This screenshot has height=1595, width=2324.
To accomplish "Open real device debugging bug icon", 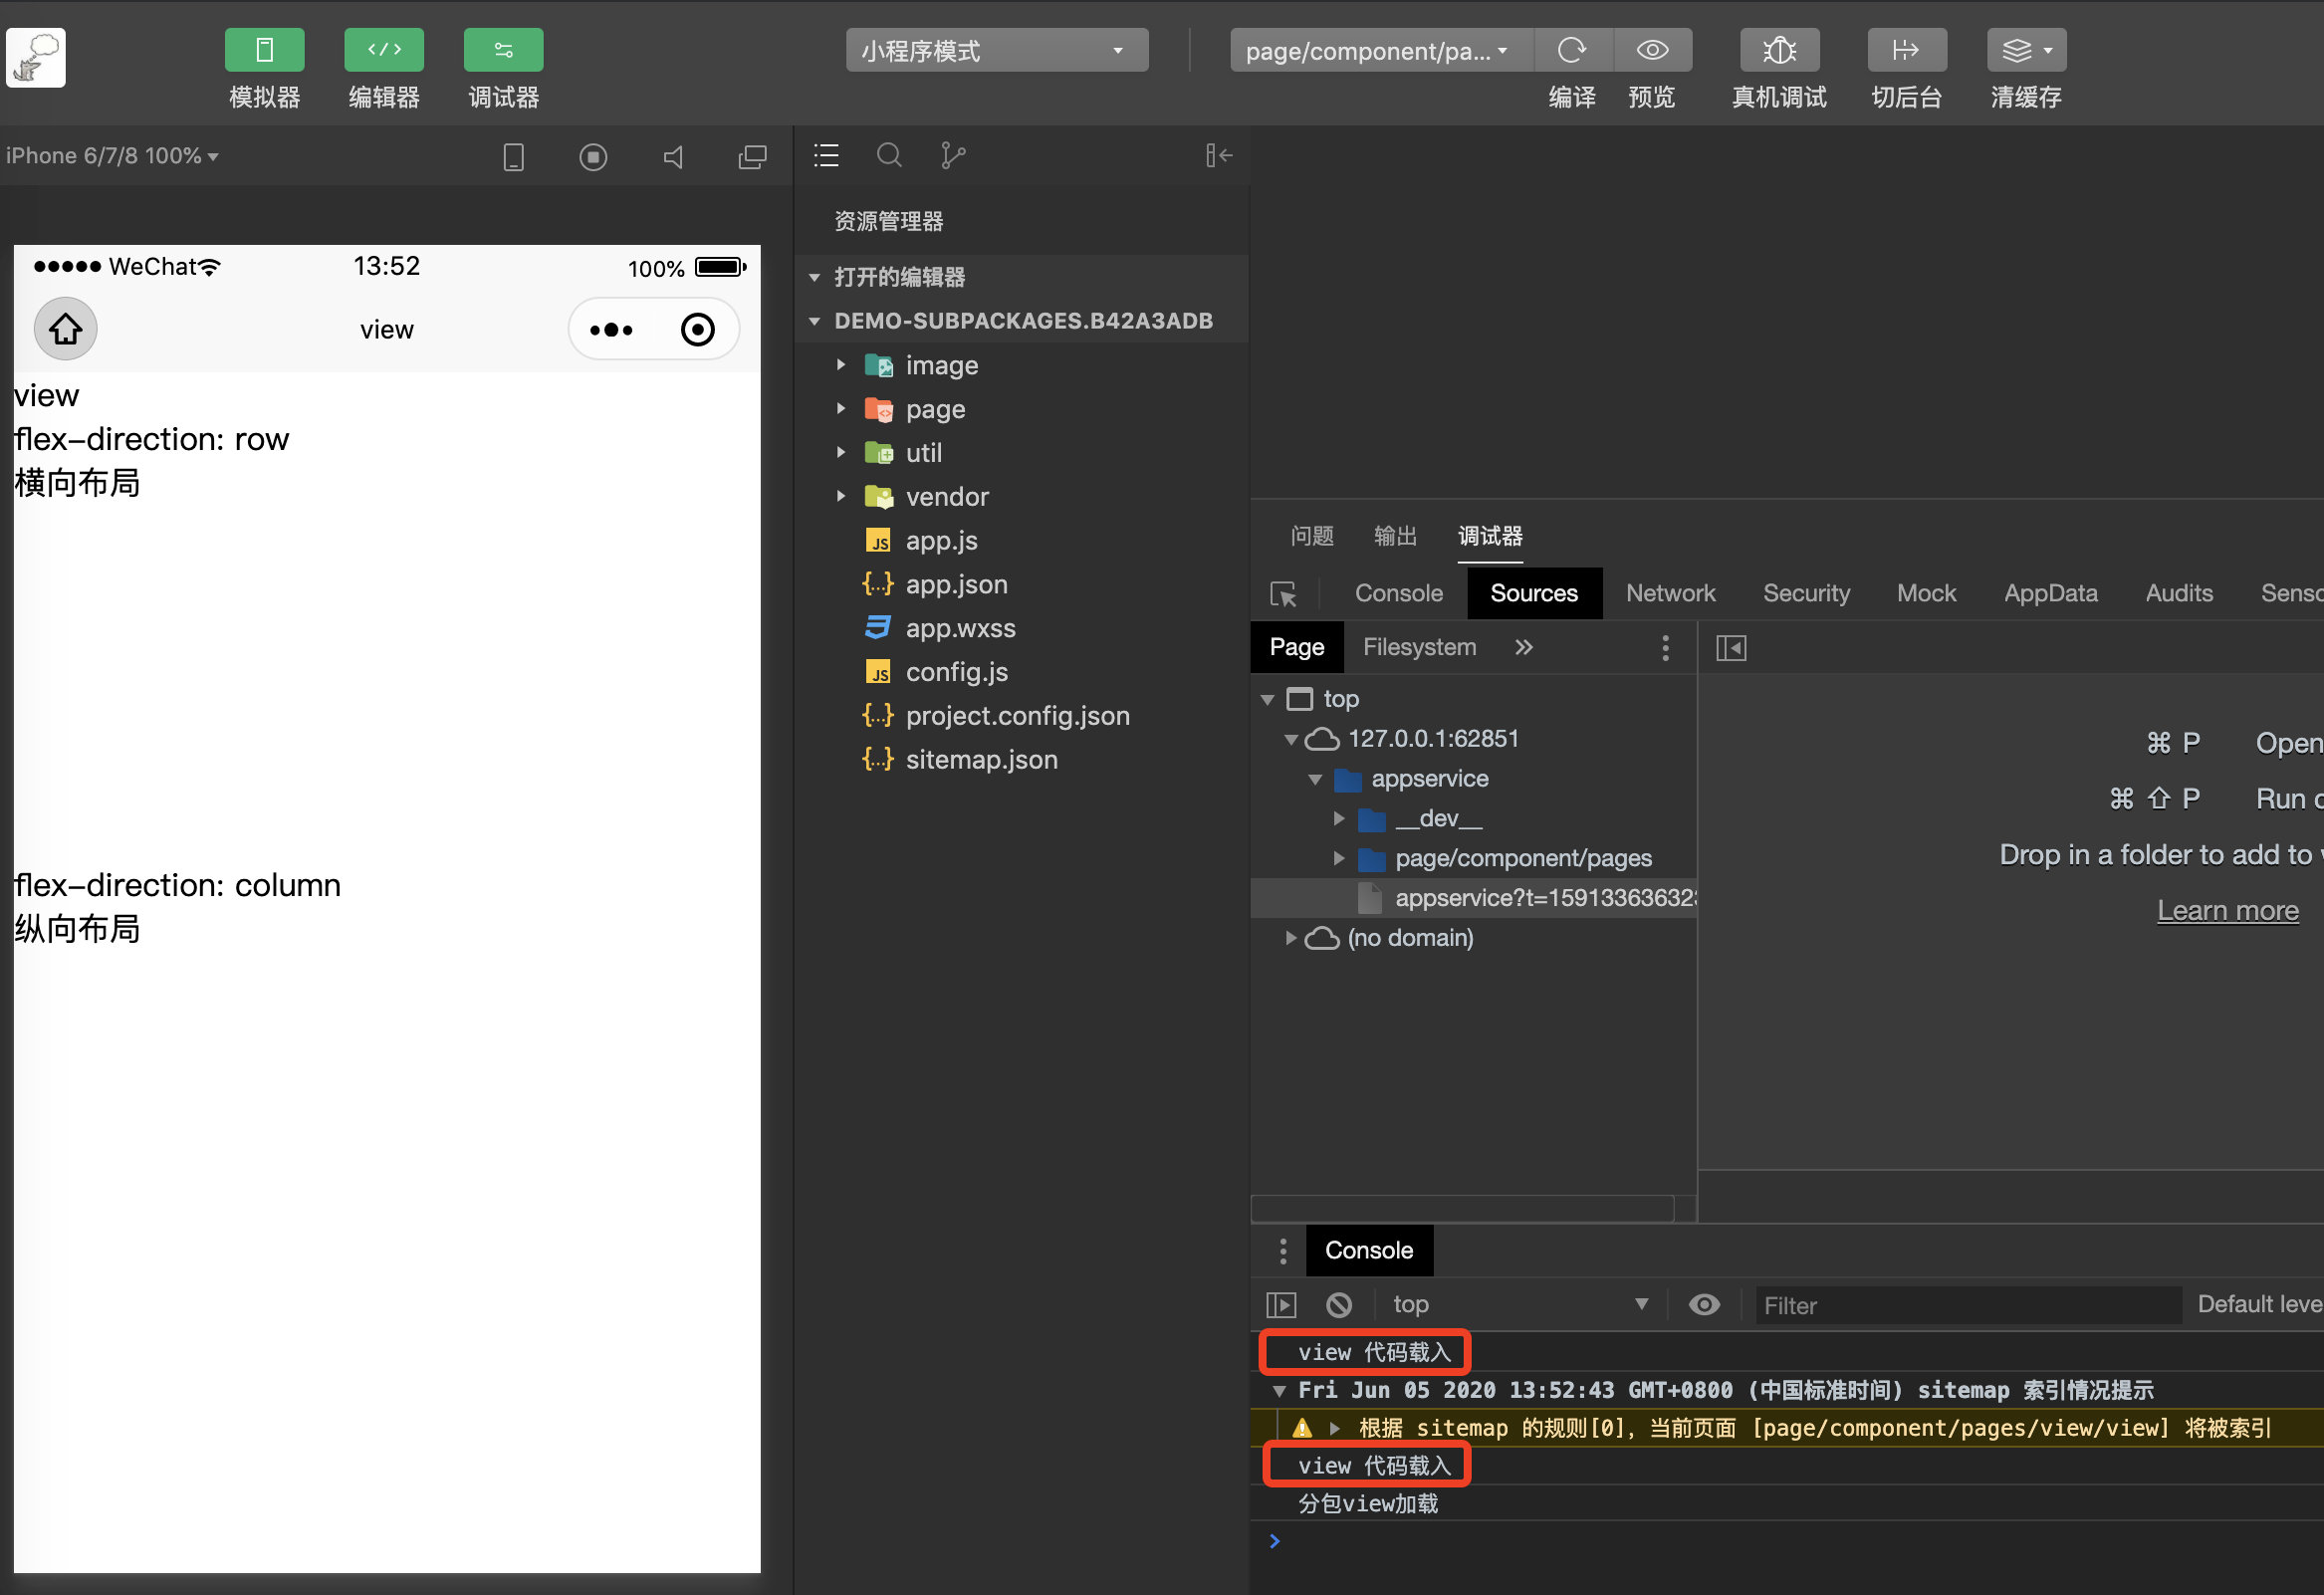I will coord(1778,50).
